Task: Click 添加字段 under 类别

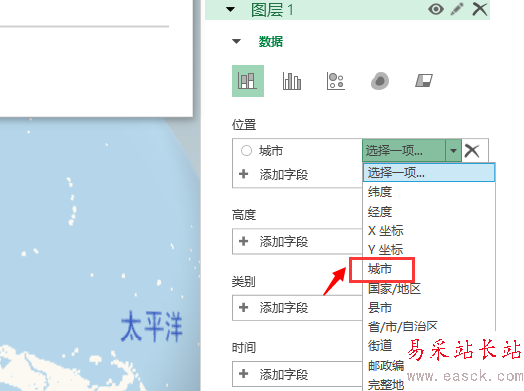Action: (x=283, y=307)
